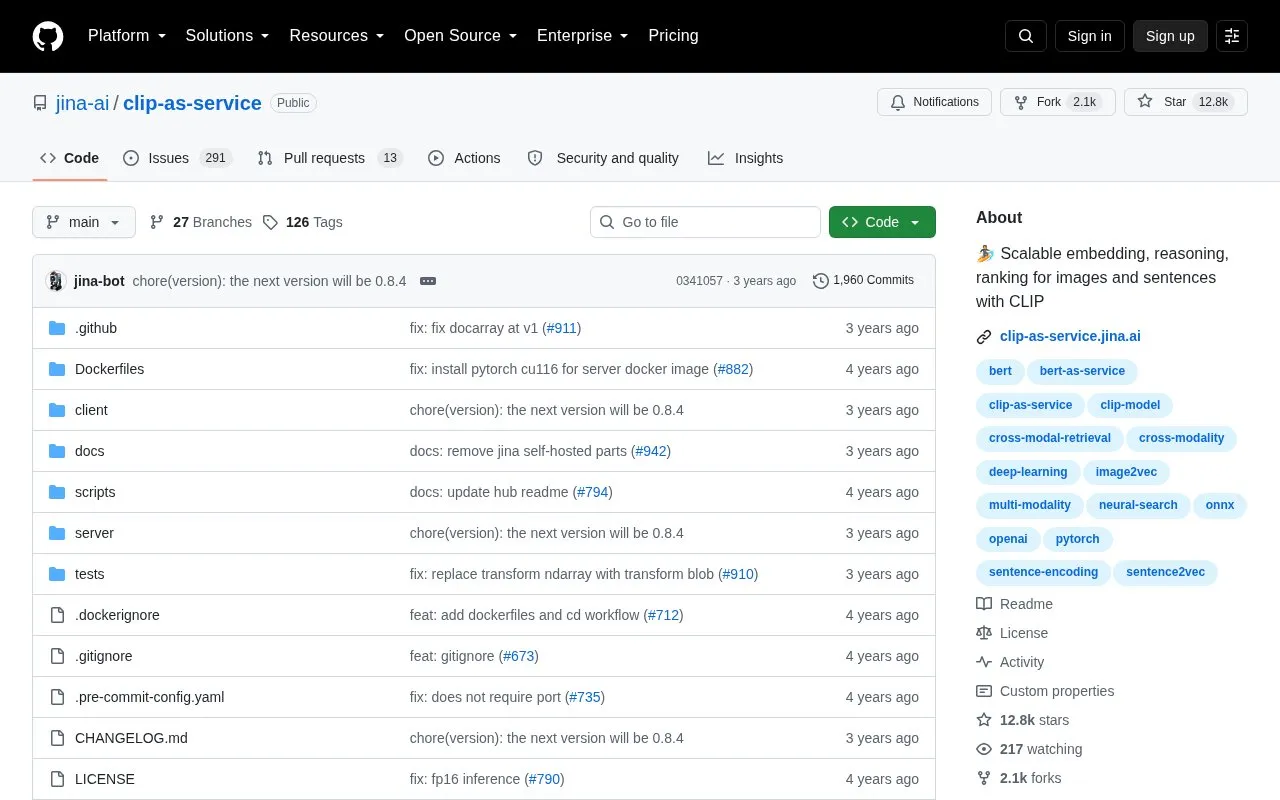Select the cross-modal-retrieval topic tag
Viewport: 1280px width, 800px height.
[1050, 438]
